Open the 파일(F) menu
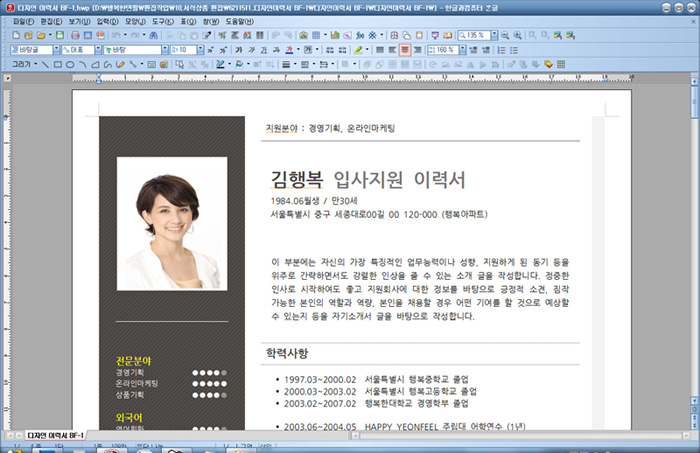 tap(23, 21)
